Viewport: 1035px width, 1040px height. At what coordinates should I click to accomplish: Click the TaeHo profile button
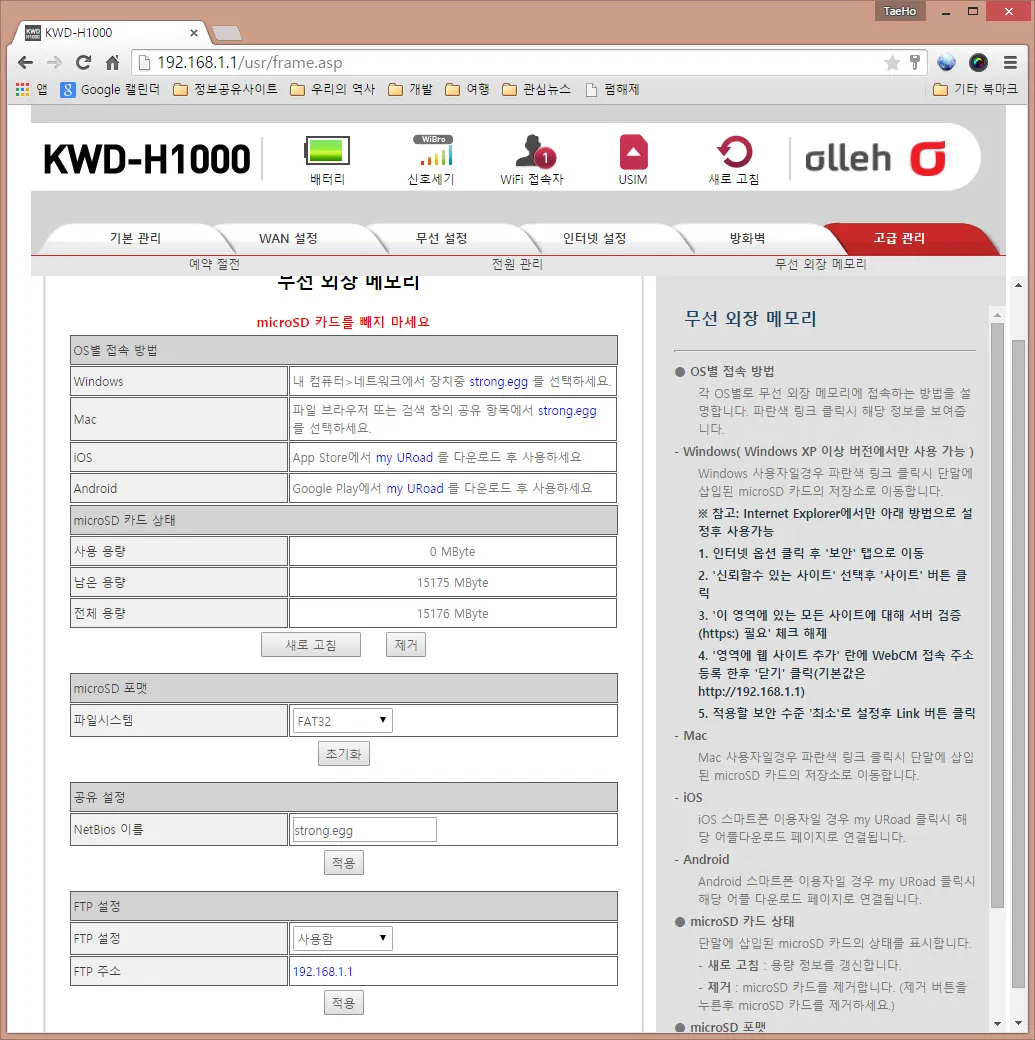[900, 11]
